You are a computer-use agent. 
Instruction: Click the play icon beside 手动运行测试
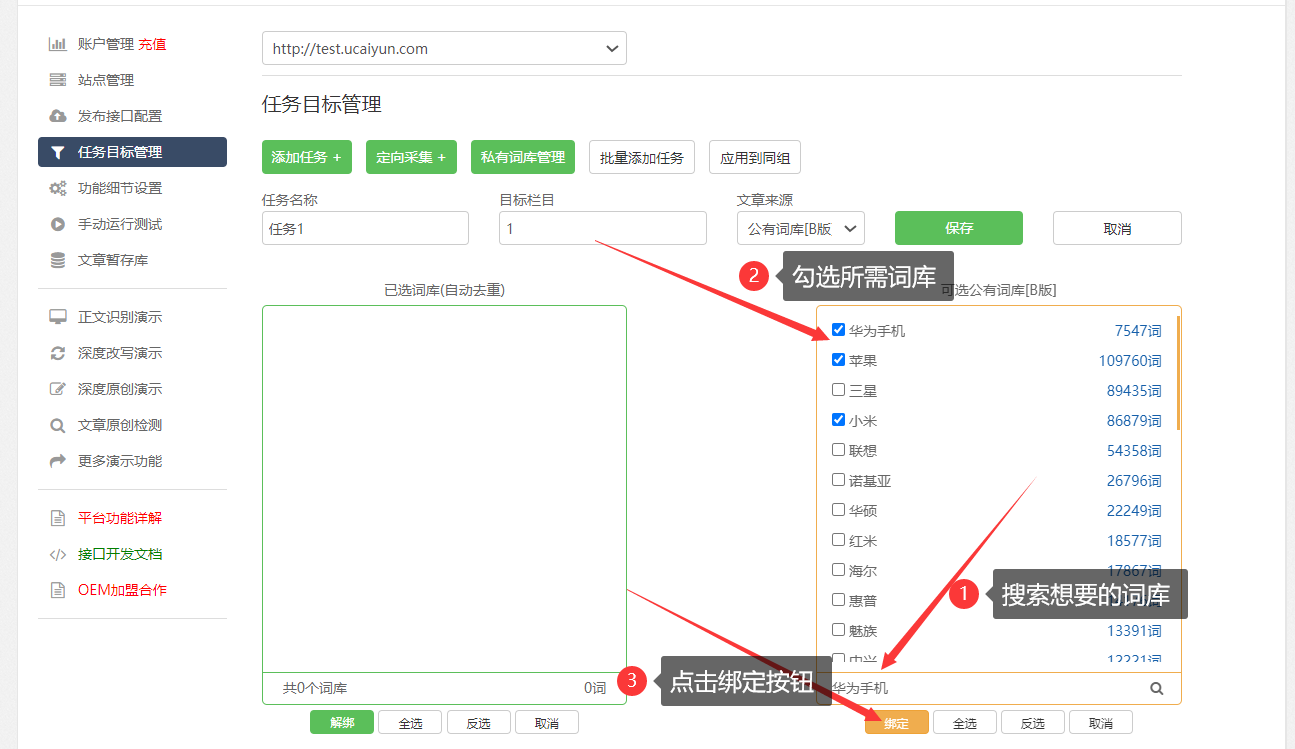(x=58, y=224)
